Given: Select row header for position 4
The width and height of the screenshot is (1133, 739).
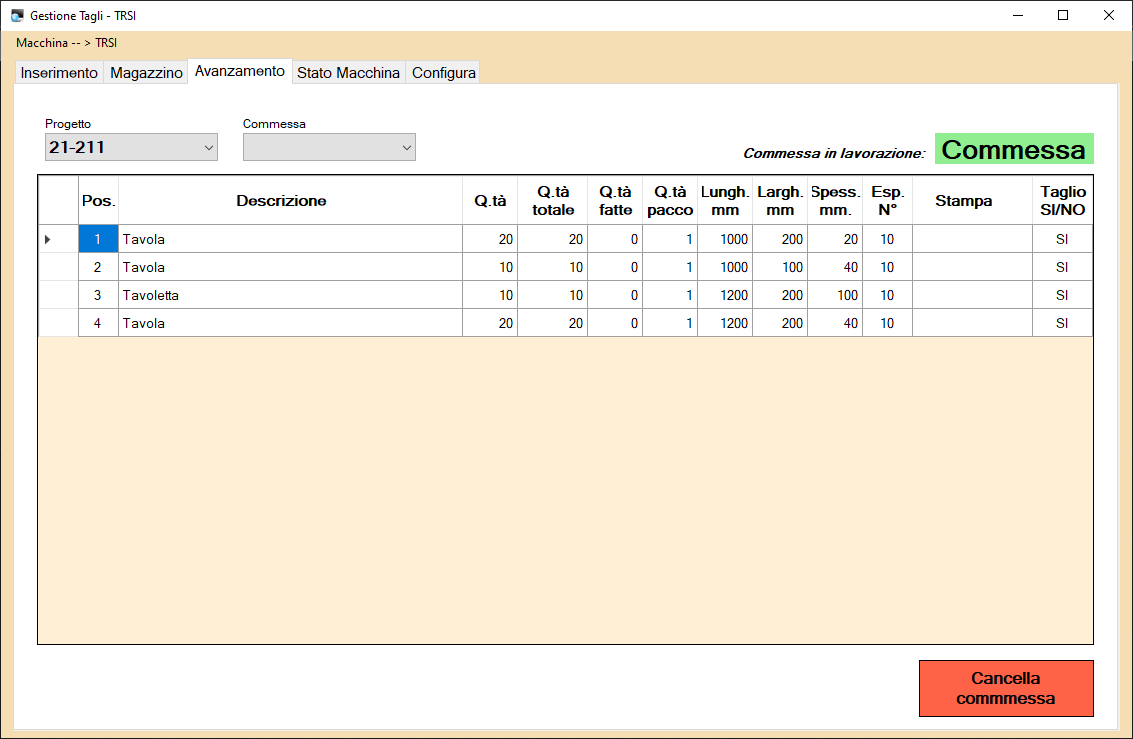Looking at the screenshot, I should 58,323.
